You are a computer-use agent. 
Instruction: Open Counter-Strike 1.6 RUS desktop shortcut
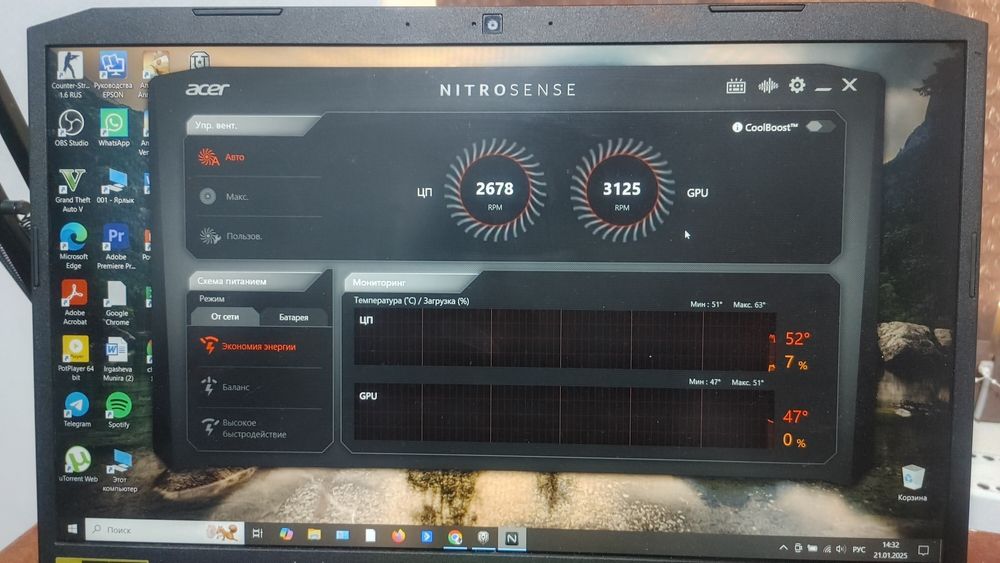tap(71, 75)
